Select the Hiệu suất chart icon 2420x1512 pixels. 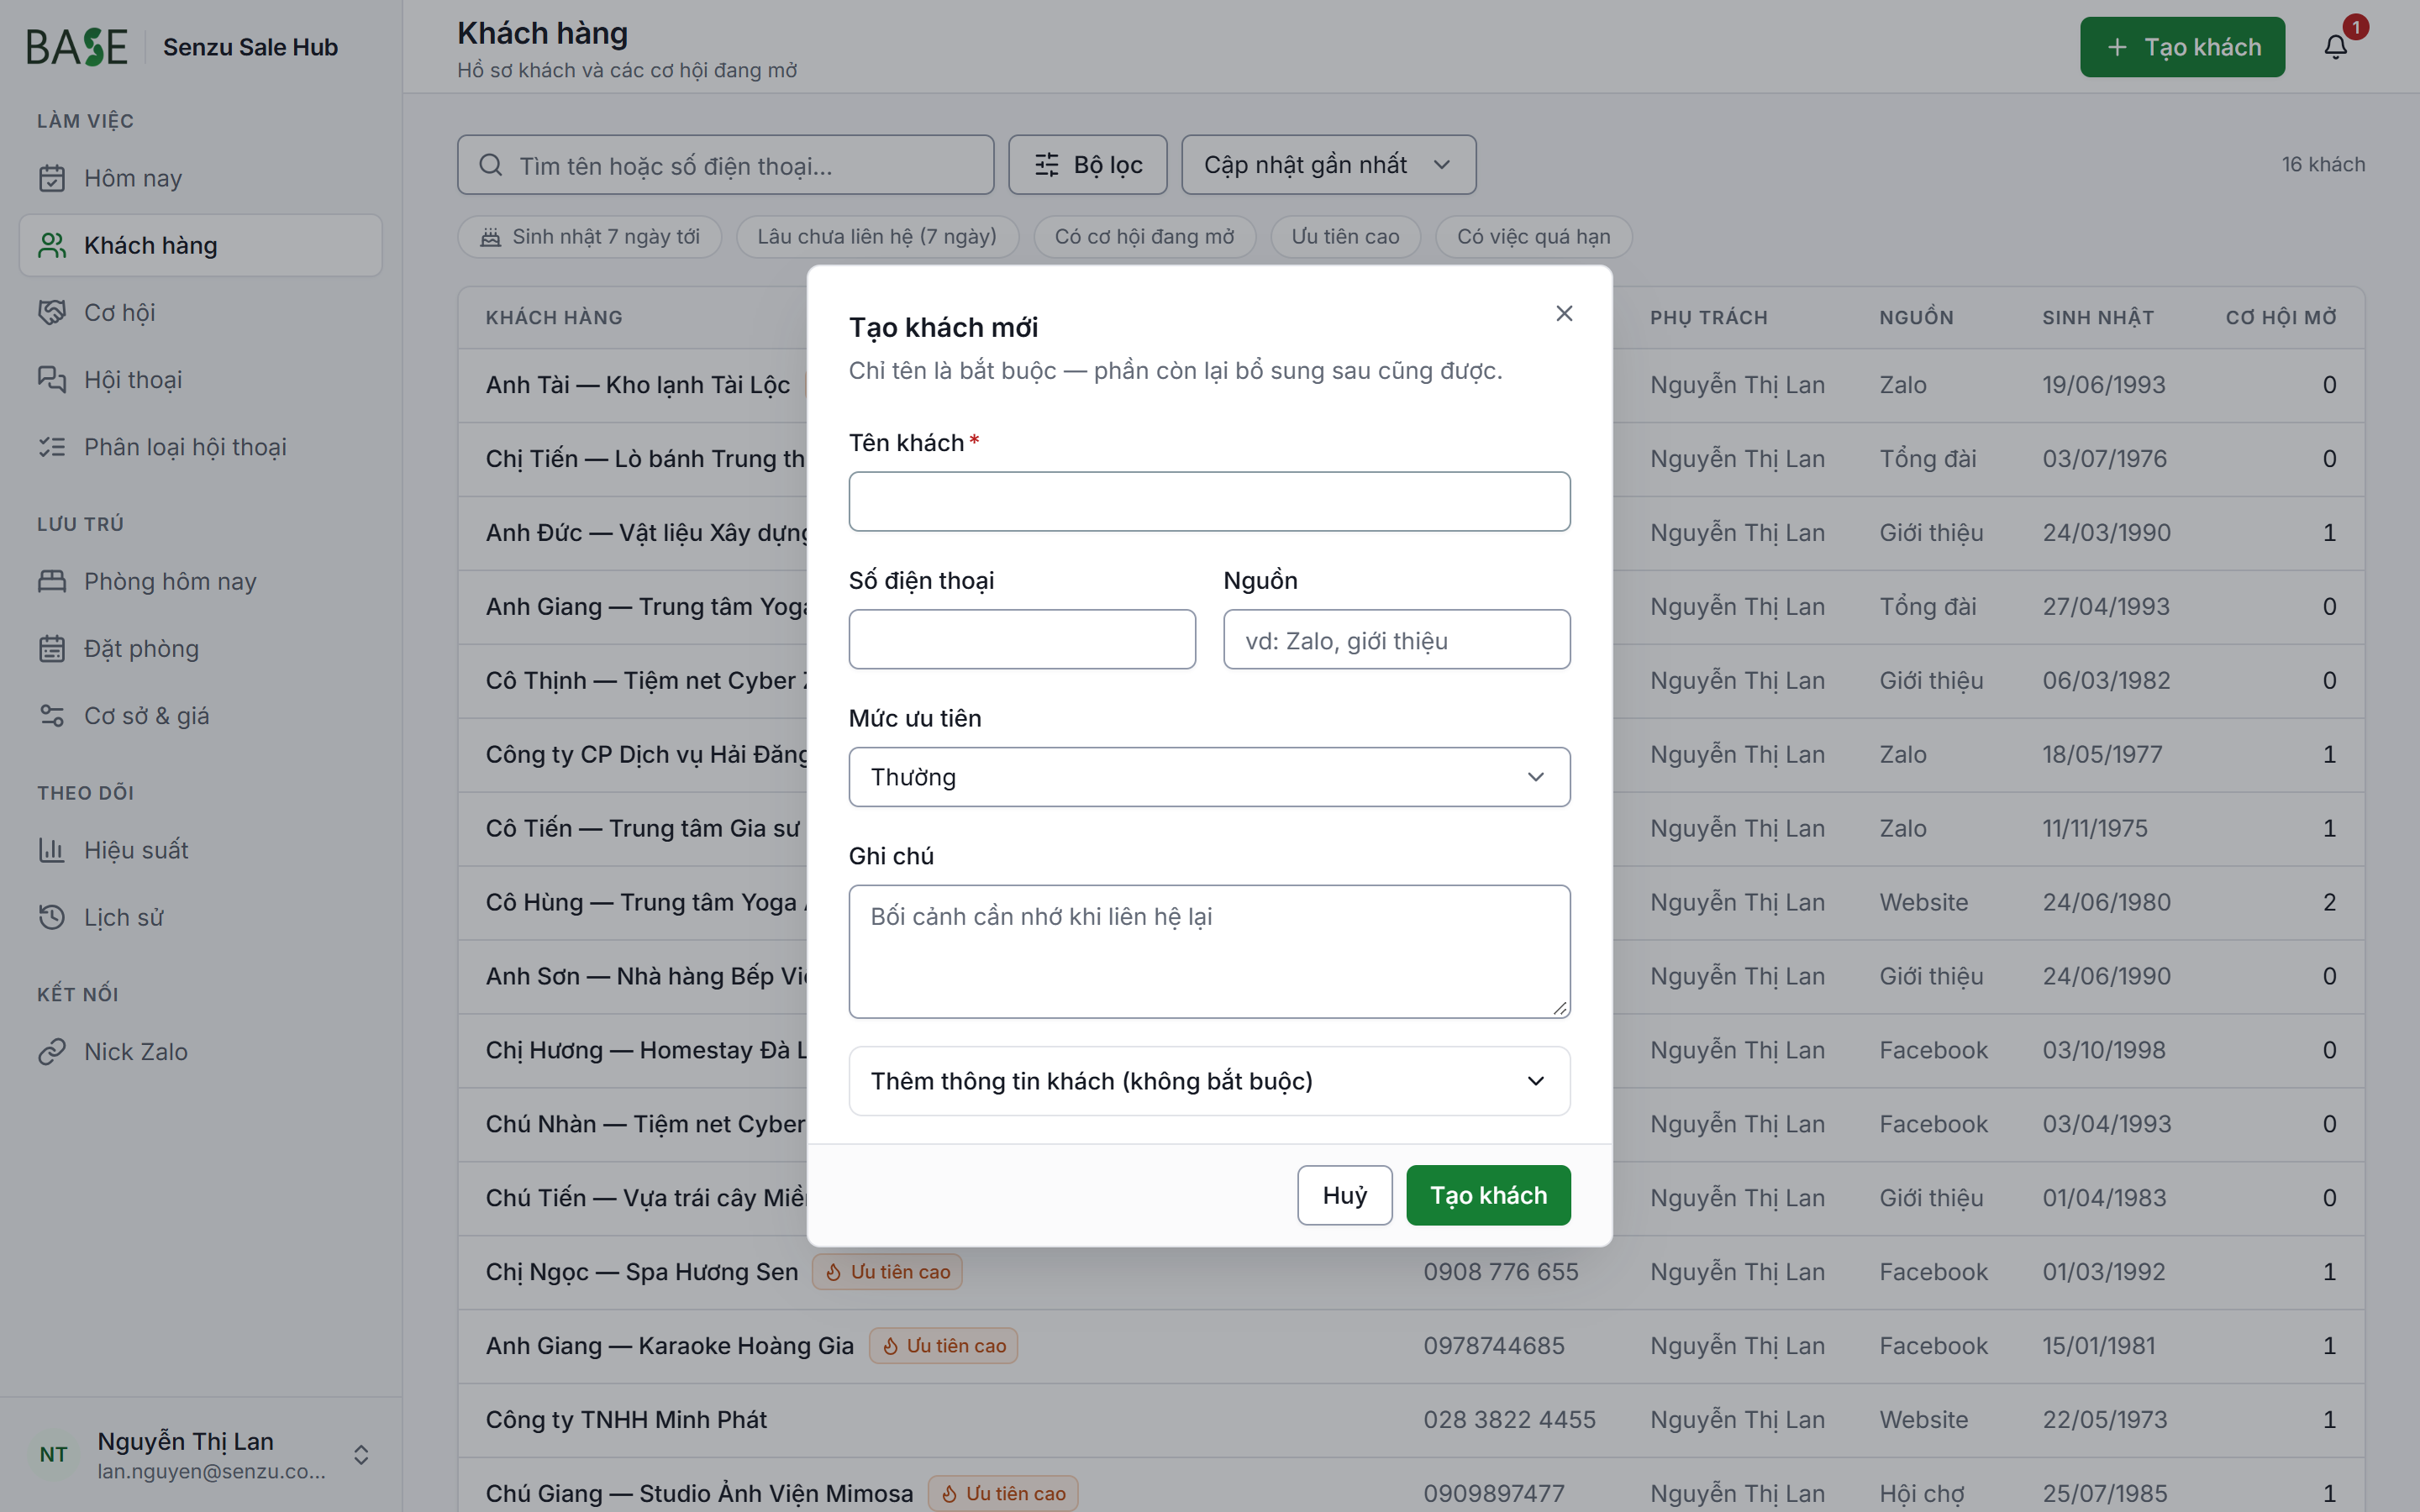click(52, 850)
